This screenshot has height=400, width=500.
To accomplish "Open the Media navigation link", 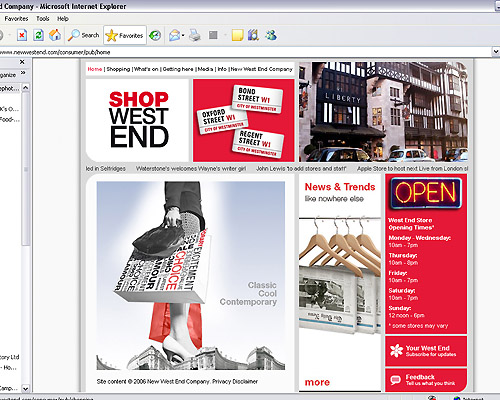I will click(x=205, y=69).
